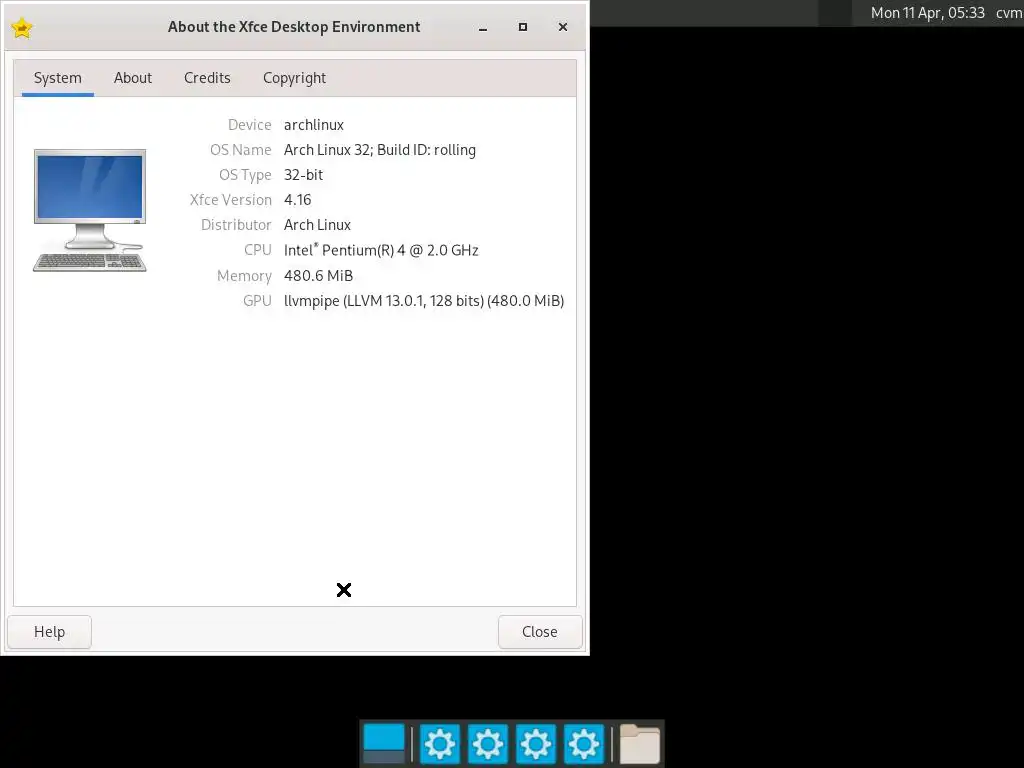Image resolution: width=1024 pixels, height=768 pixels.
Task: Click the Distributor value 'Arch Linux'
Action: [317, 225]
